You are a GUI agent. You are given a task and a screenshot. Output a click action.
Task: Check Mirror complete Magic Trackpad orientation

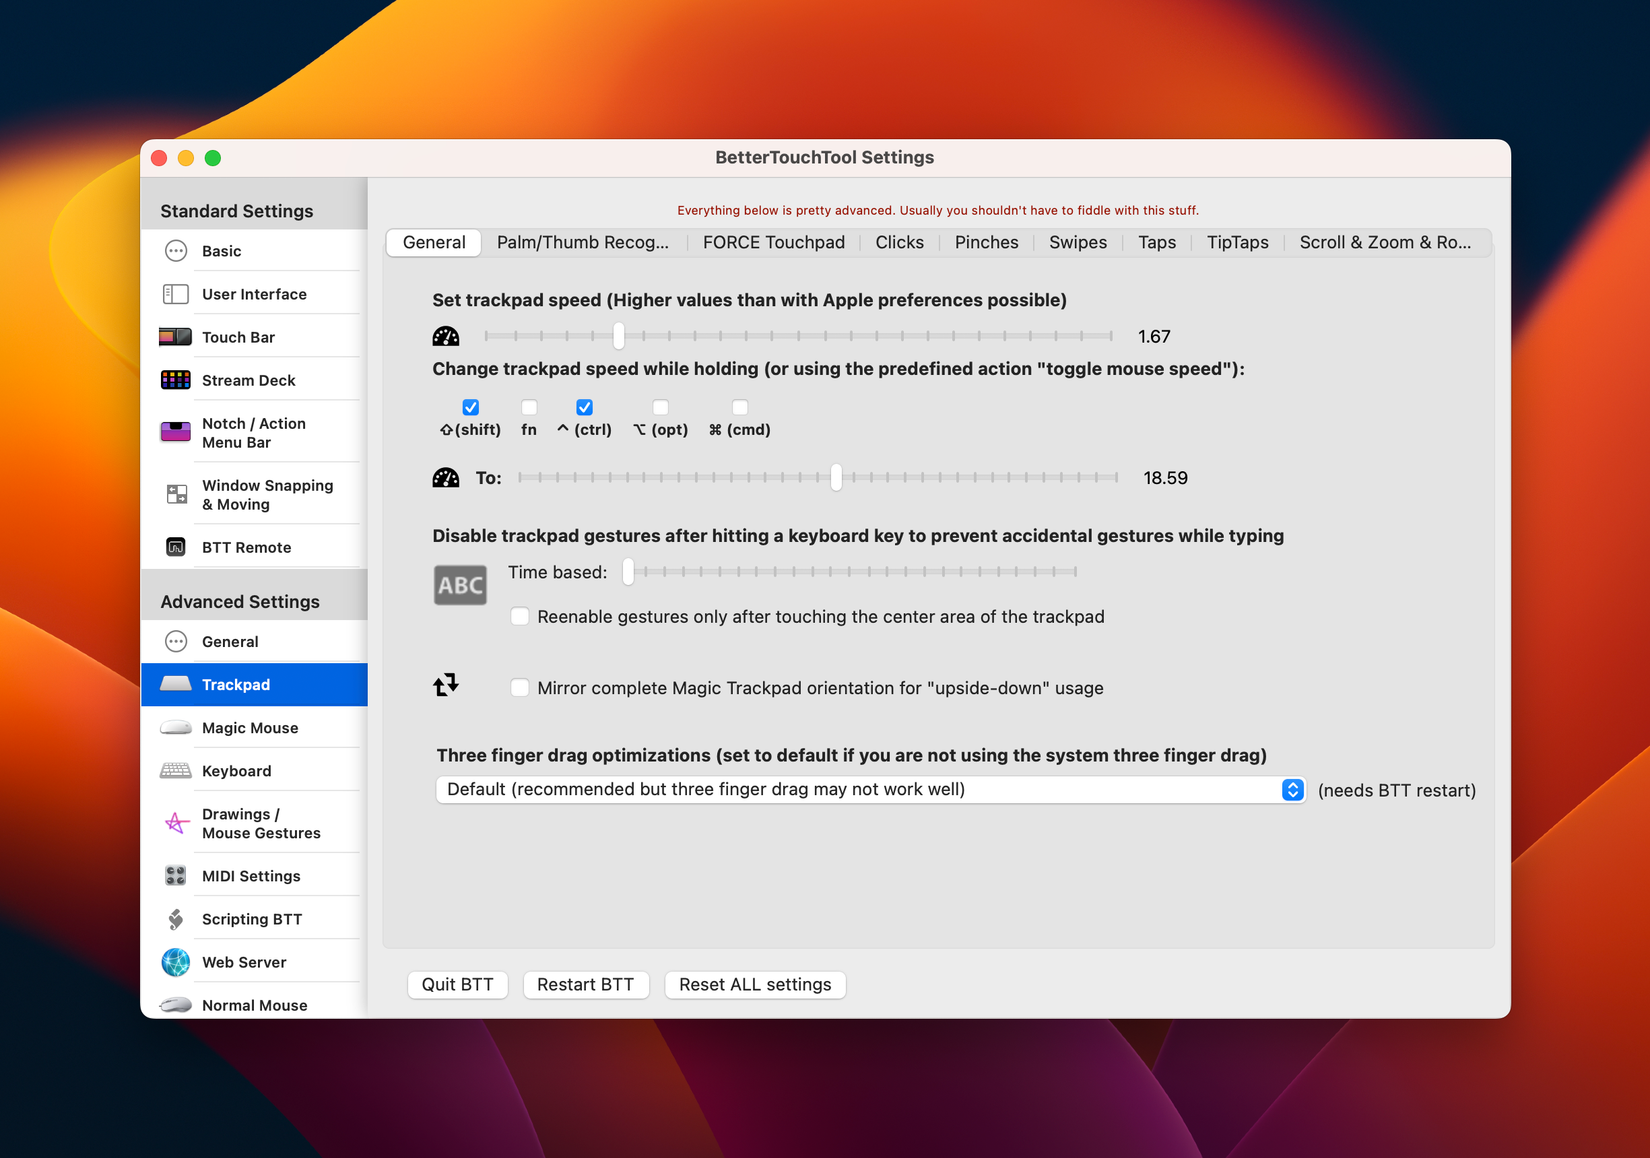(x=520, y=688)
